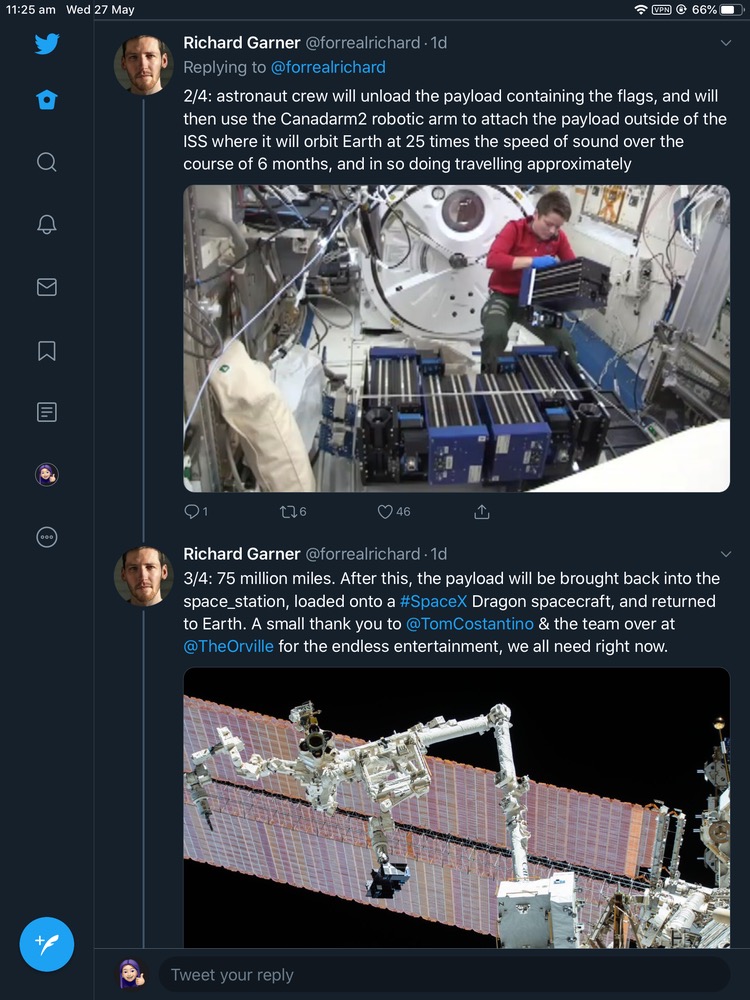Open the Search explore icon
750x1000 pixels.
click(x=46, y=162)
